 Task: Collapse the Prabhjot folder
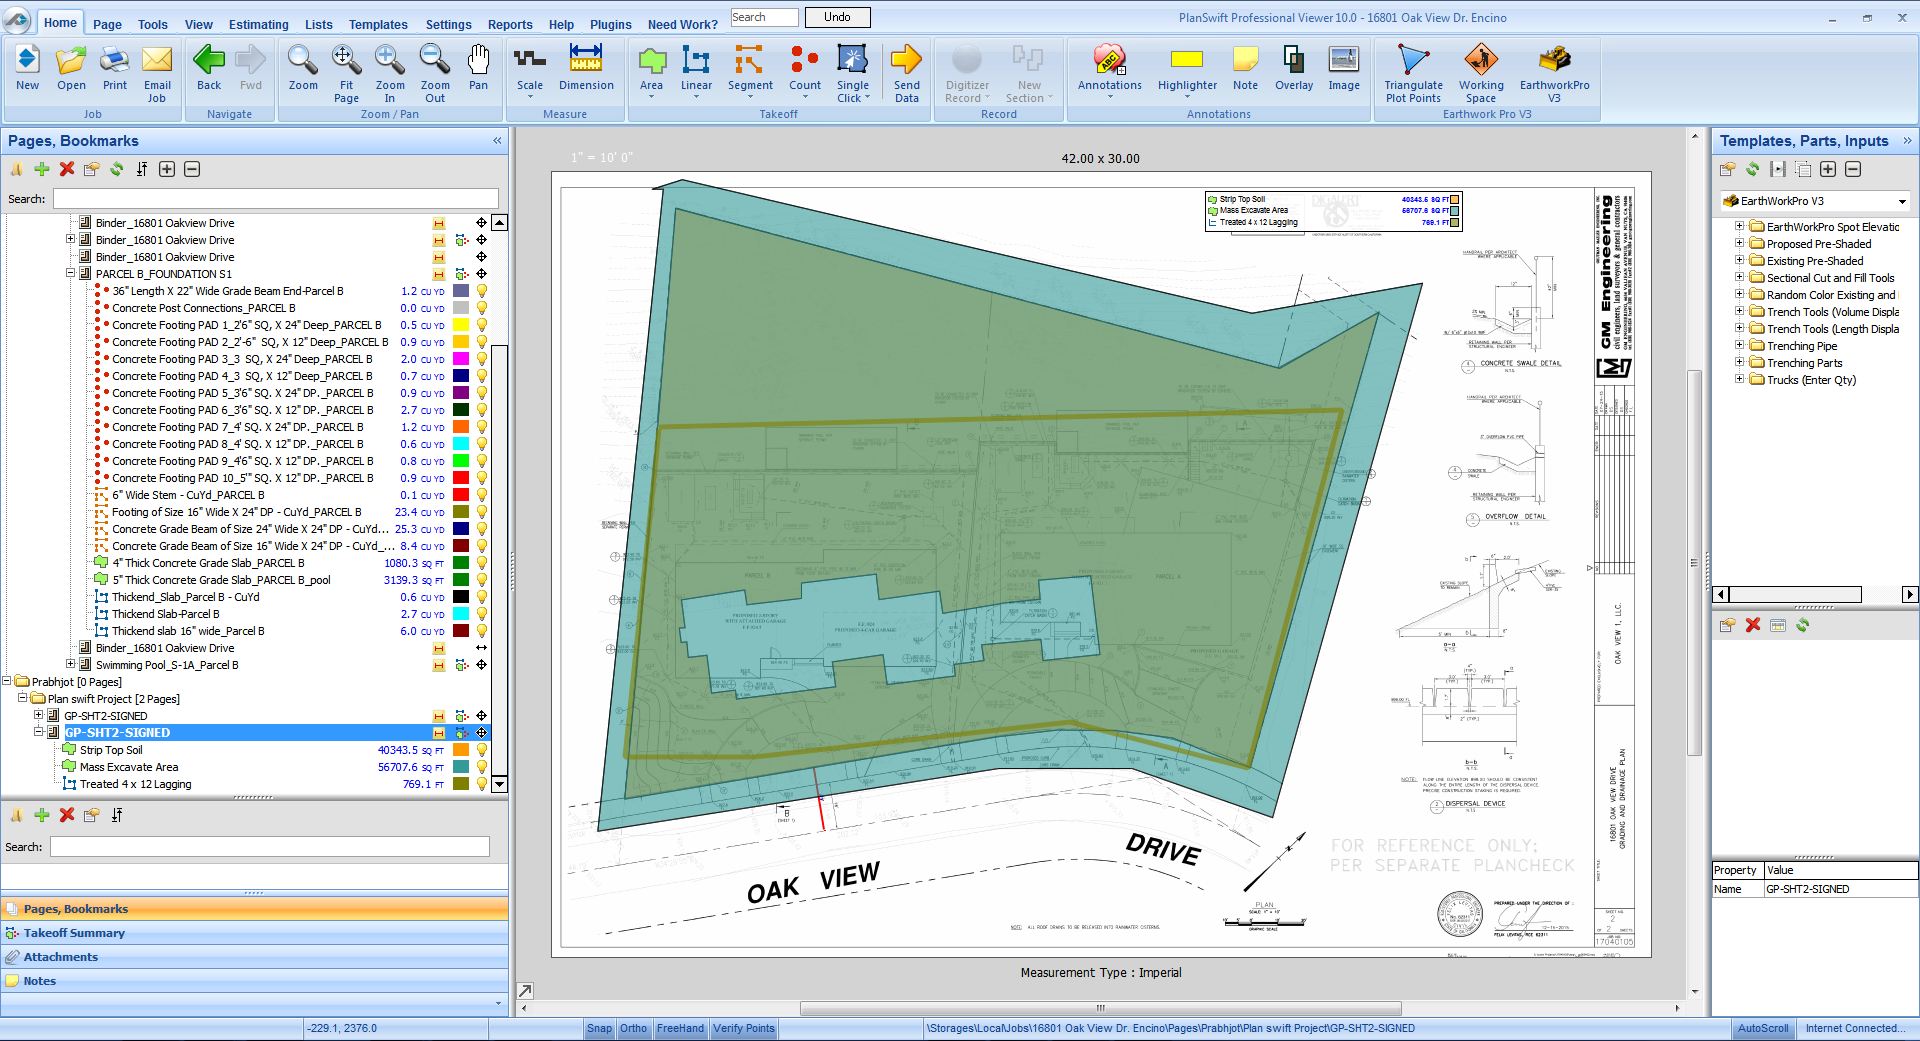click(7, 681)
